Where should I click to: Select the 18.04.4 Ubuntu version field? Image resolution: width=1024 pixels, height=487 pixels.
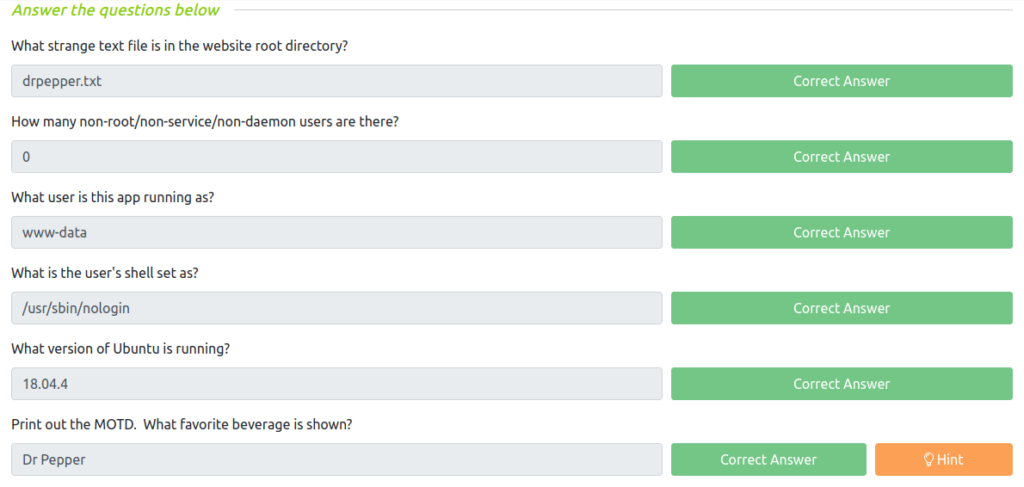tap(337, 384)
